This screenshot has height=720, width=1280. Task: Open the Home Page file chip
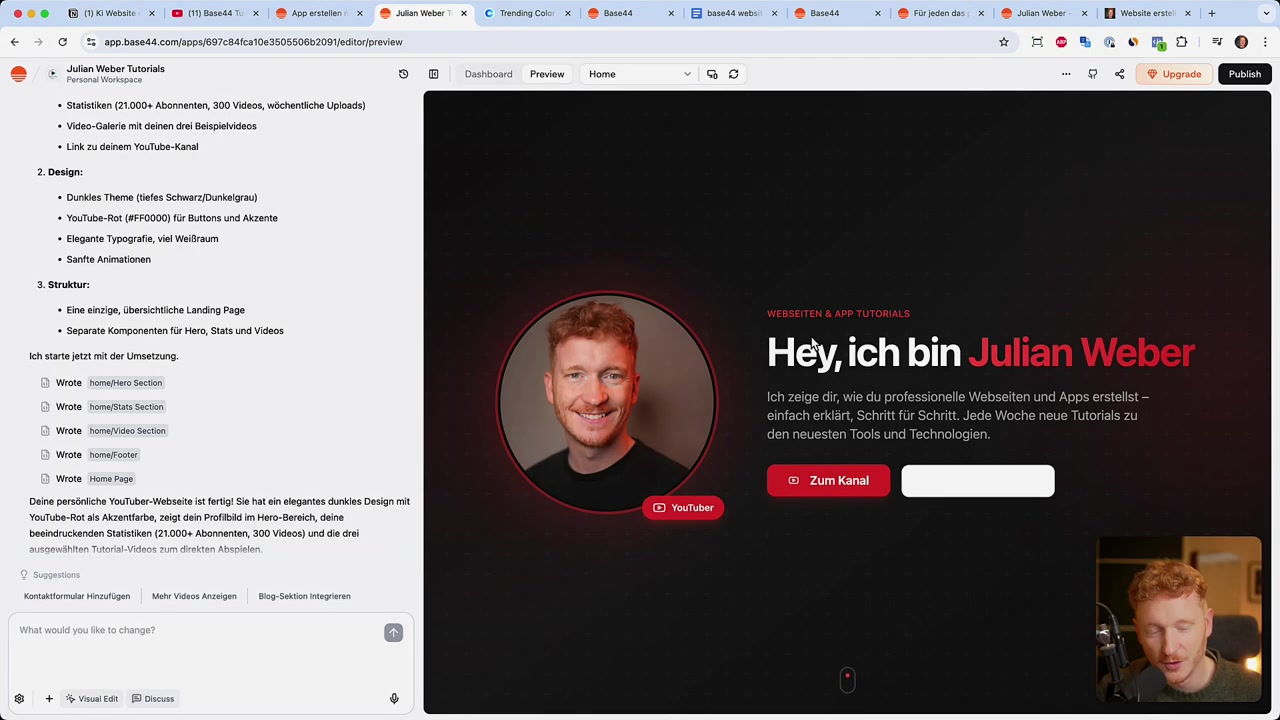click(x=111, y=479)
